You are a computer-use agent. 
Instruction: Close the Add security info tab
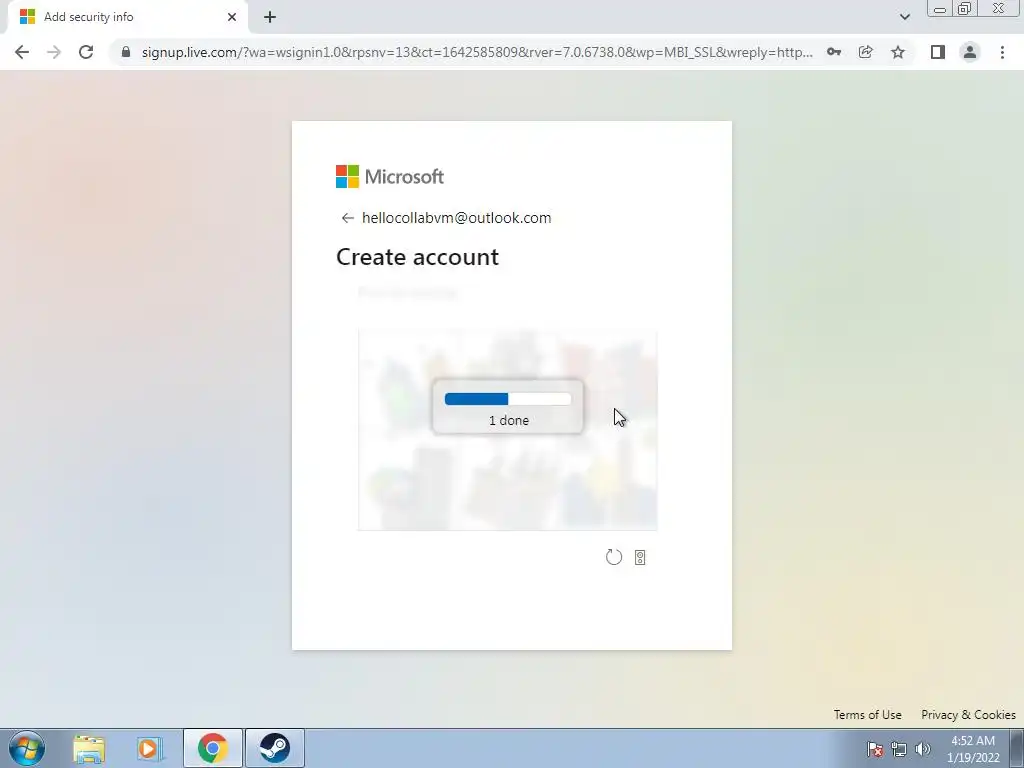[232, 17]
